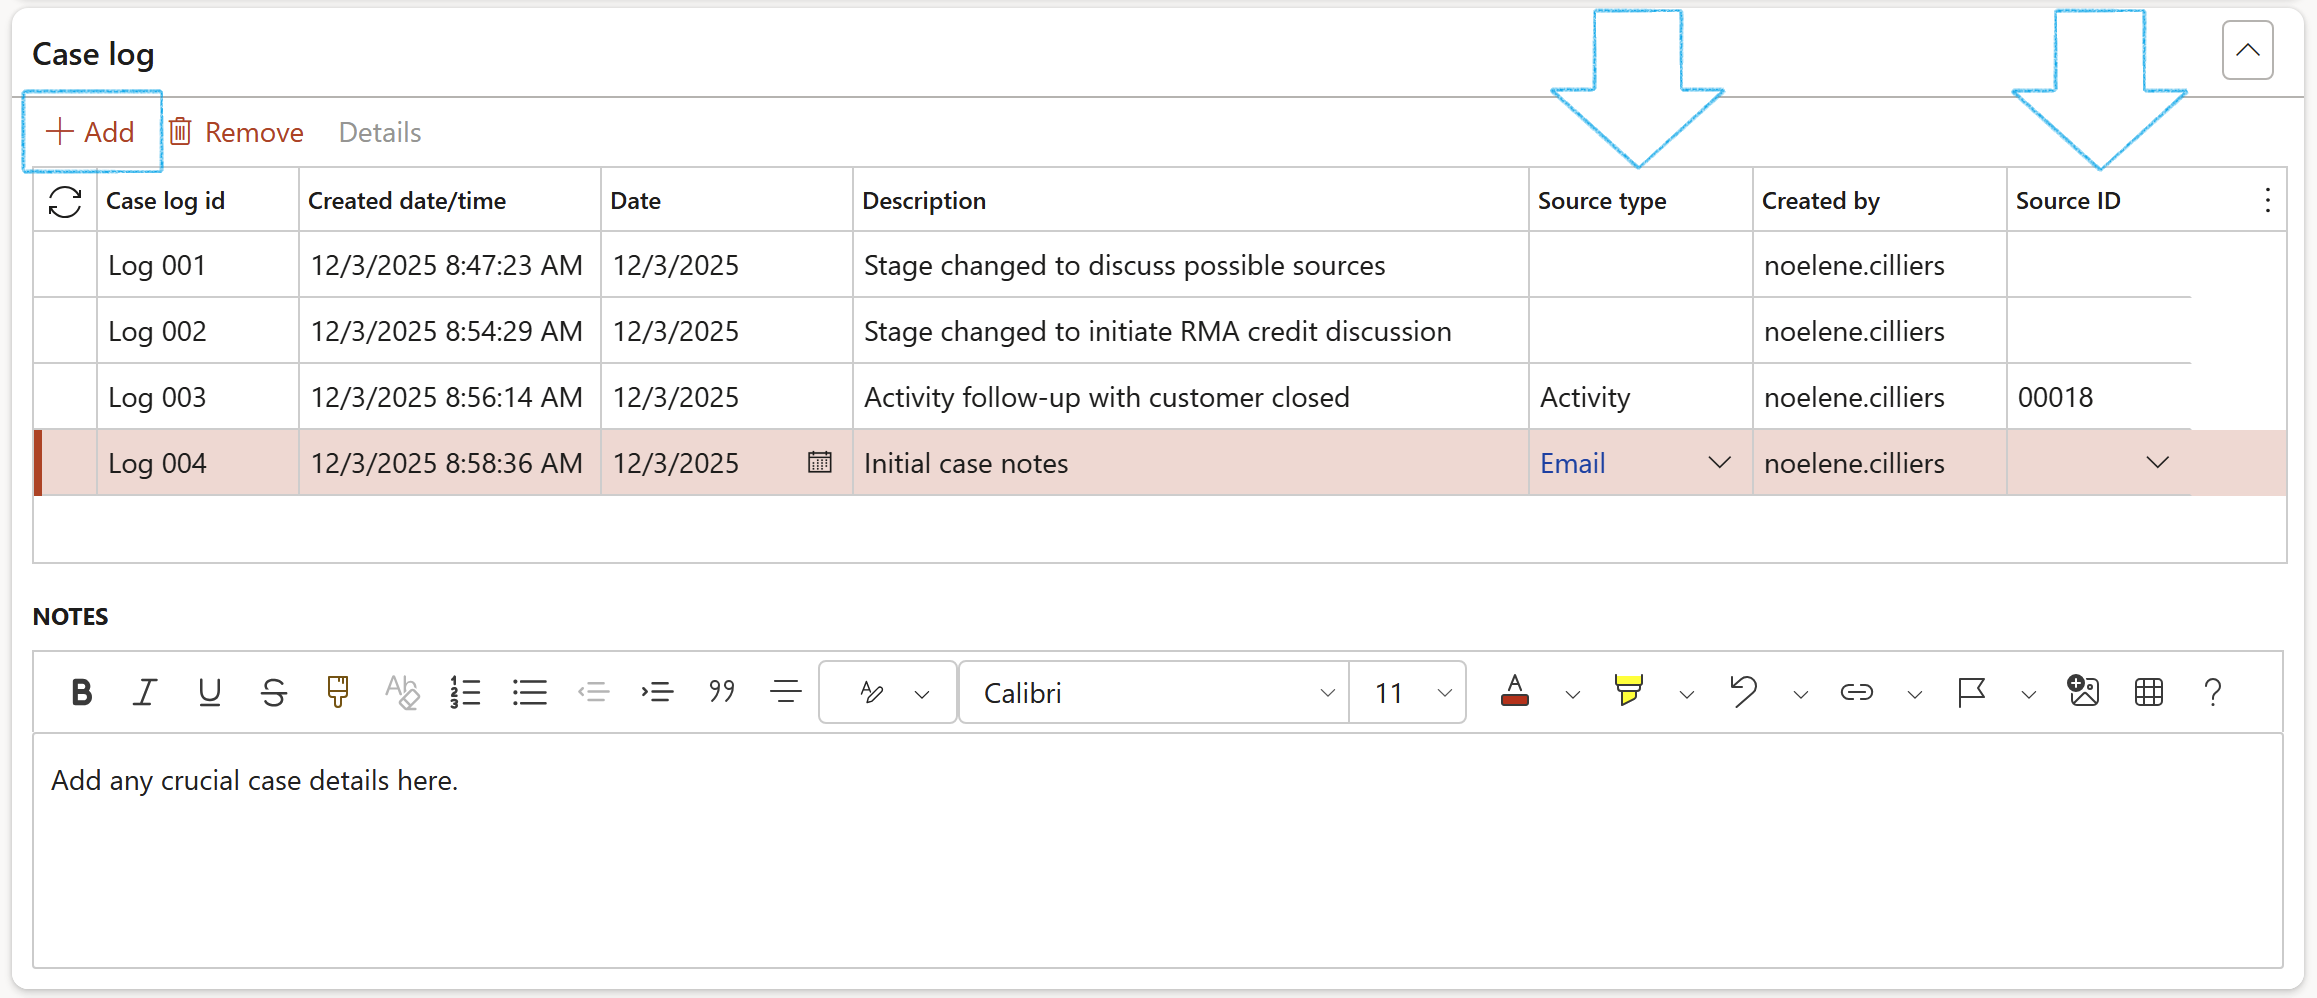Image resolution: width=2317 pixels, height=998 pixels.
Task: Click Details in case log toolbar
Action: (x=379, y=132)
